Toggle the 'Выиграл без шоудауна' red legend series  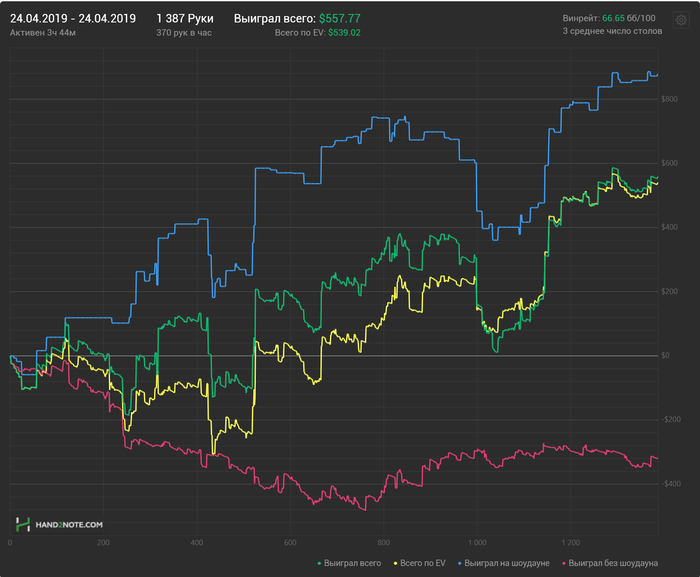click(x=610, y=563)
